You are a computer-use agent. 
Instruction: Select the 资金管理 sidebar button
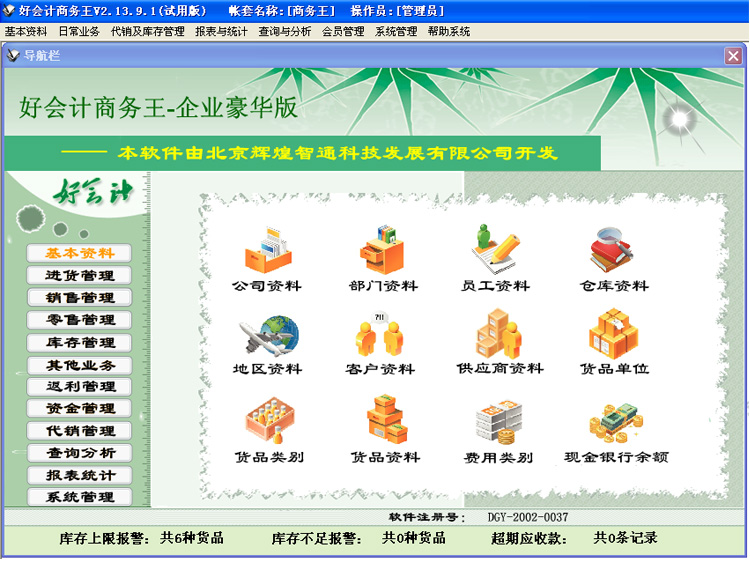(x=79, y=408)
